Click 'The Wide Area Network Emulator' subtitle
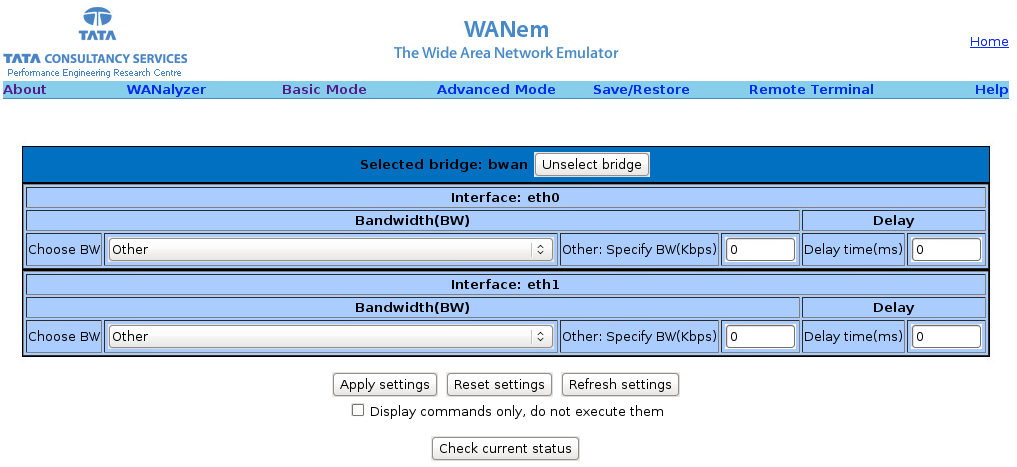 (506, 53)
